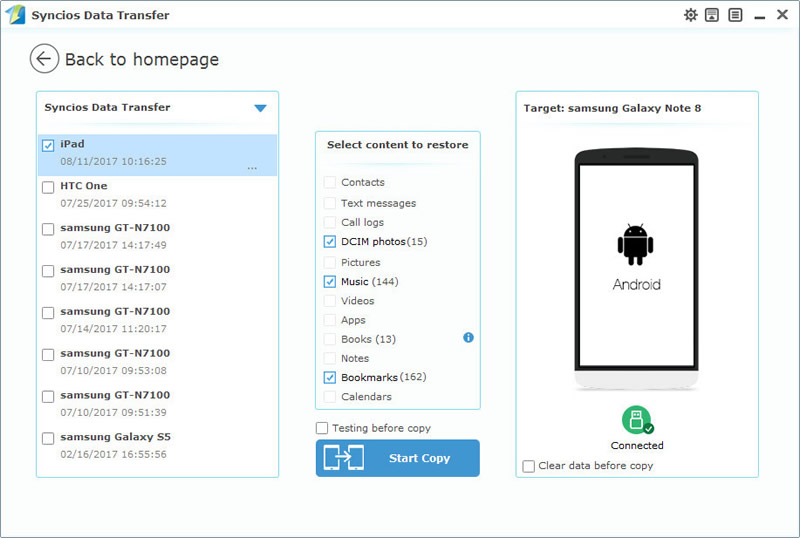The height and width of the screenshot is (538, 800).
Task: Enable Clear data before copy
Action: pyautogui.click(x=529, y=466)
